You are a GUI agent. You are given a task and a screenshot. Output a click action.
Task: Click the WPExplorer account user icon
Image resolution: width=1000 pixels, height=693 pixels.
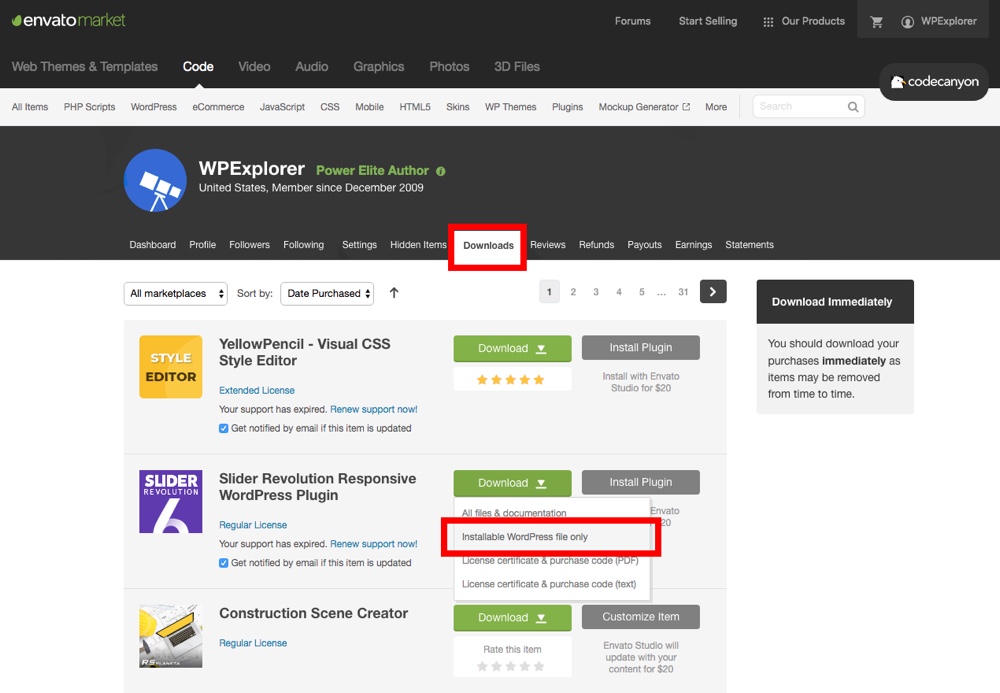[907, 22]
